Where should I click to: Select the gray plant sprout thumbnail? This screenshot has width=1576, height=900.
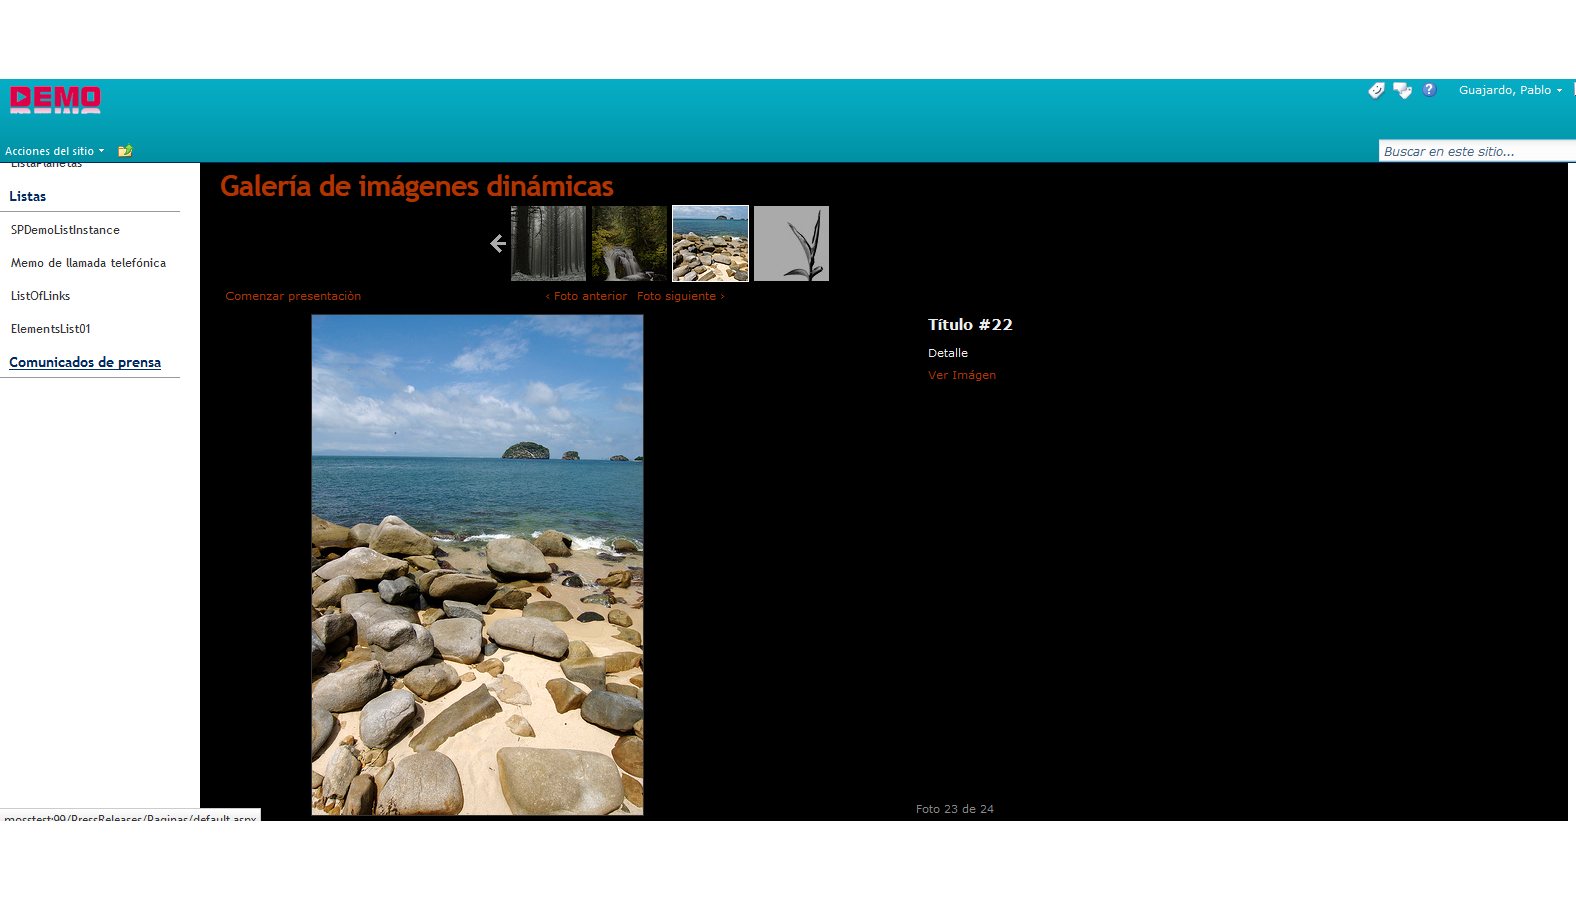click(791, 243)
